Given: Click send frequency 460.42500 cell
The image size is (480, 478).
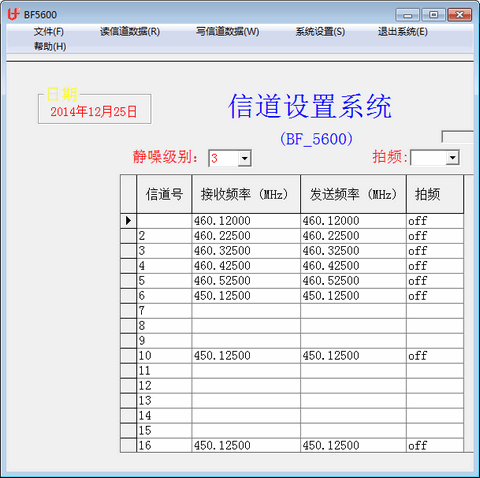Looking at the screenshot, I should (353, 266).
